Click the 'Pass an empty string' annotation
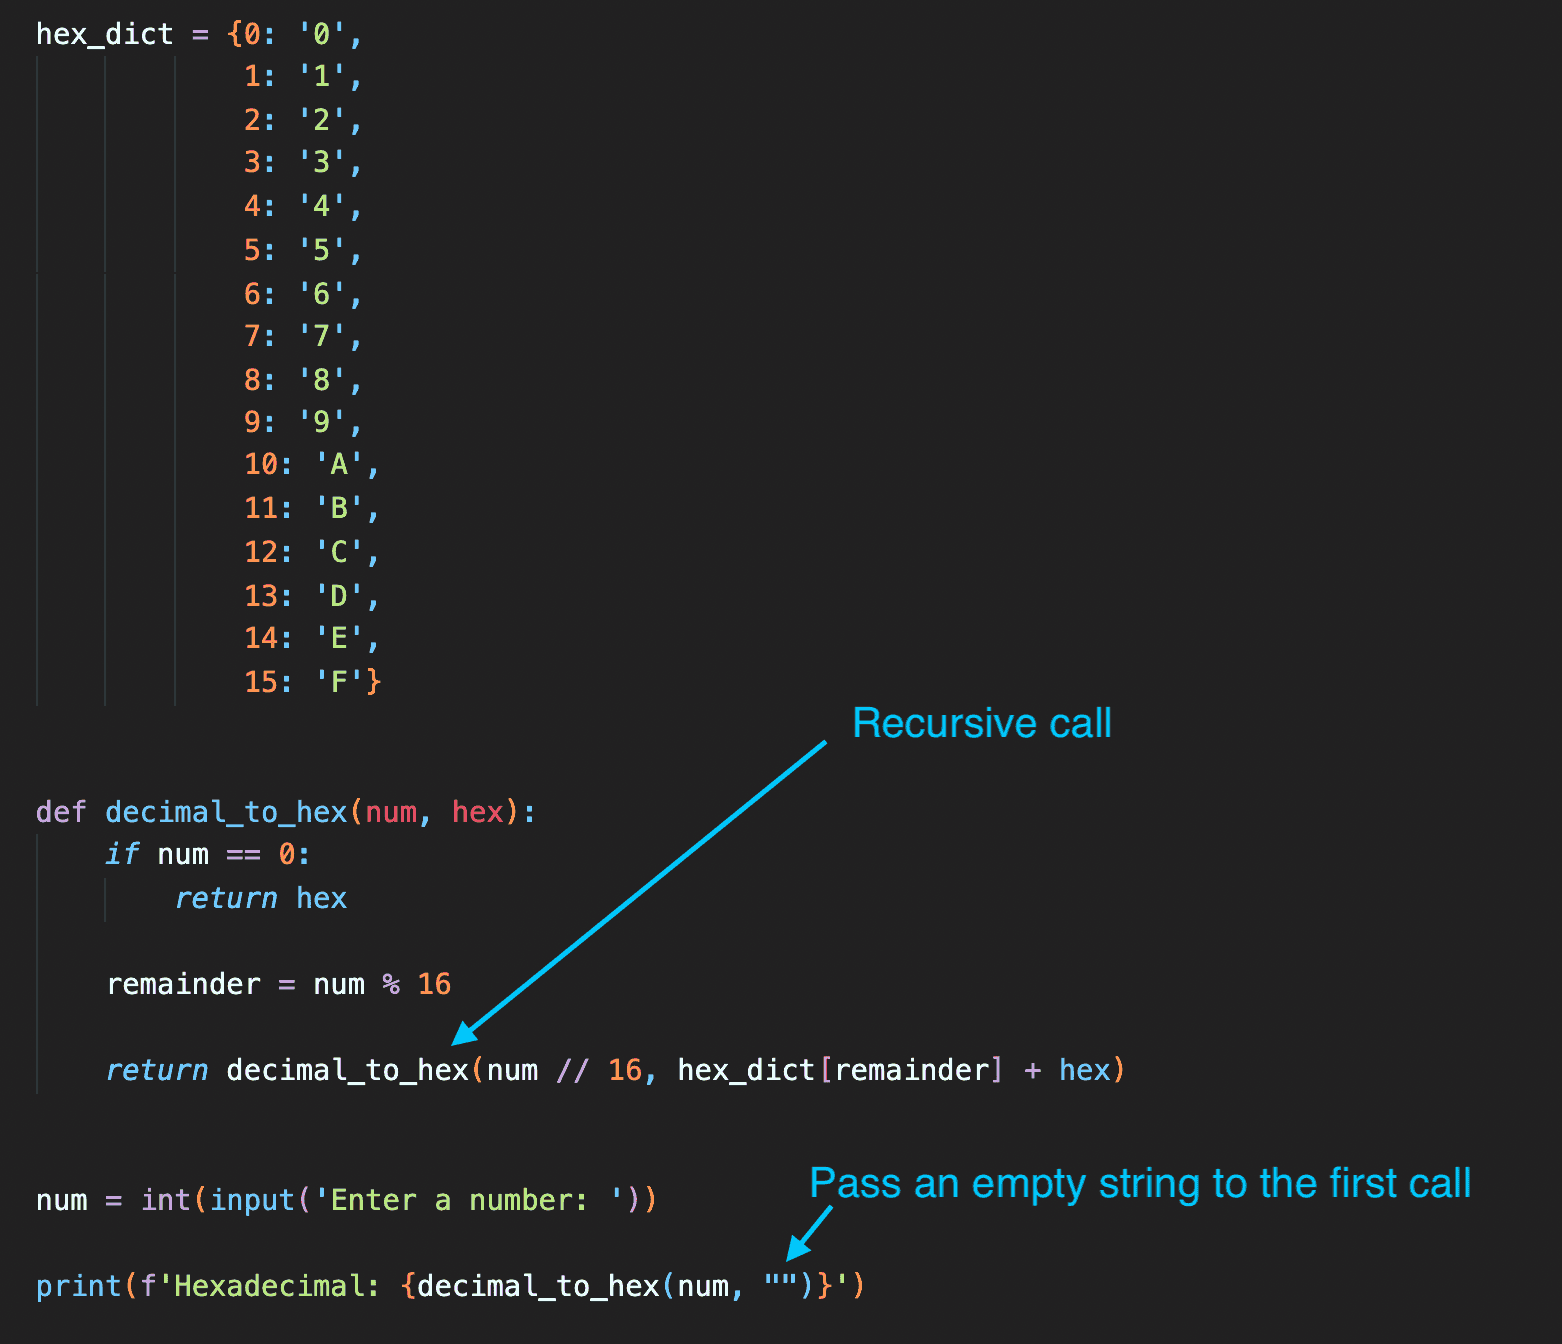Viewport: 1562px width, 1344px height. coord(1140,1183)
